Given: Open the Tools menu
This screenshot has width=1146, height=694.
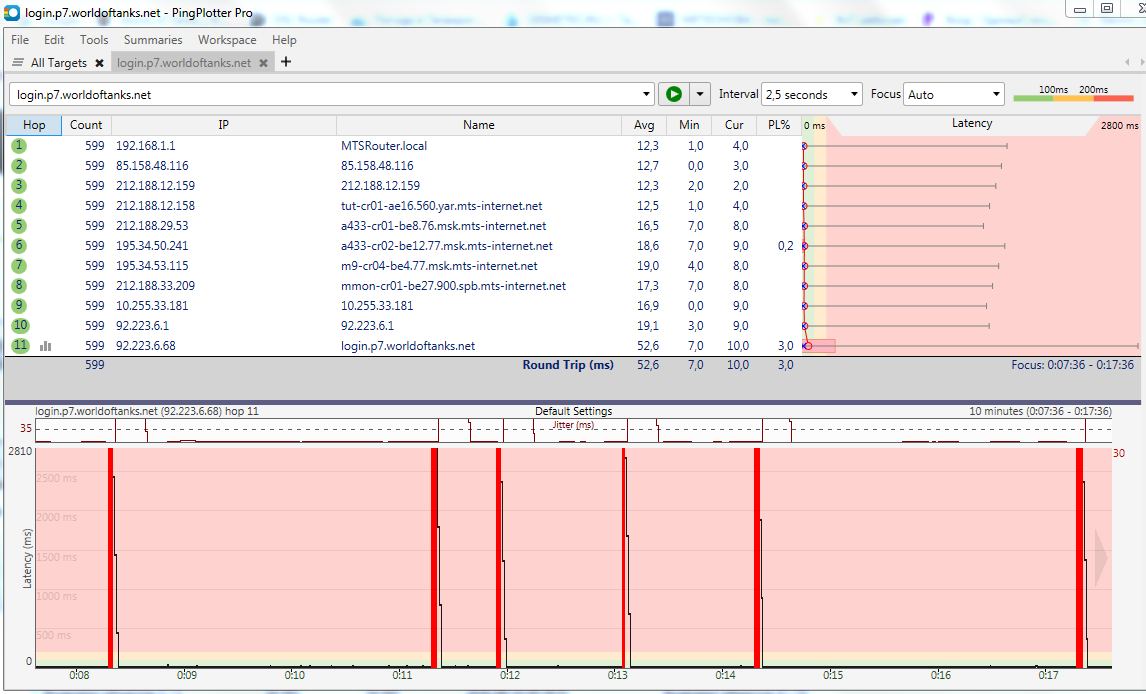Looking at the screenshot, I should tap(94, 40).
